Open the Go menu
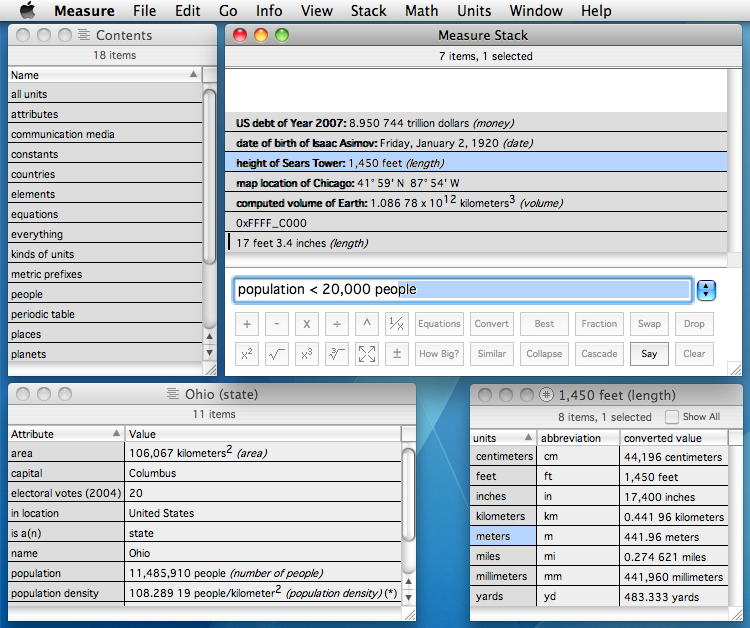 point(228,11)
